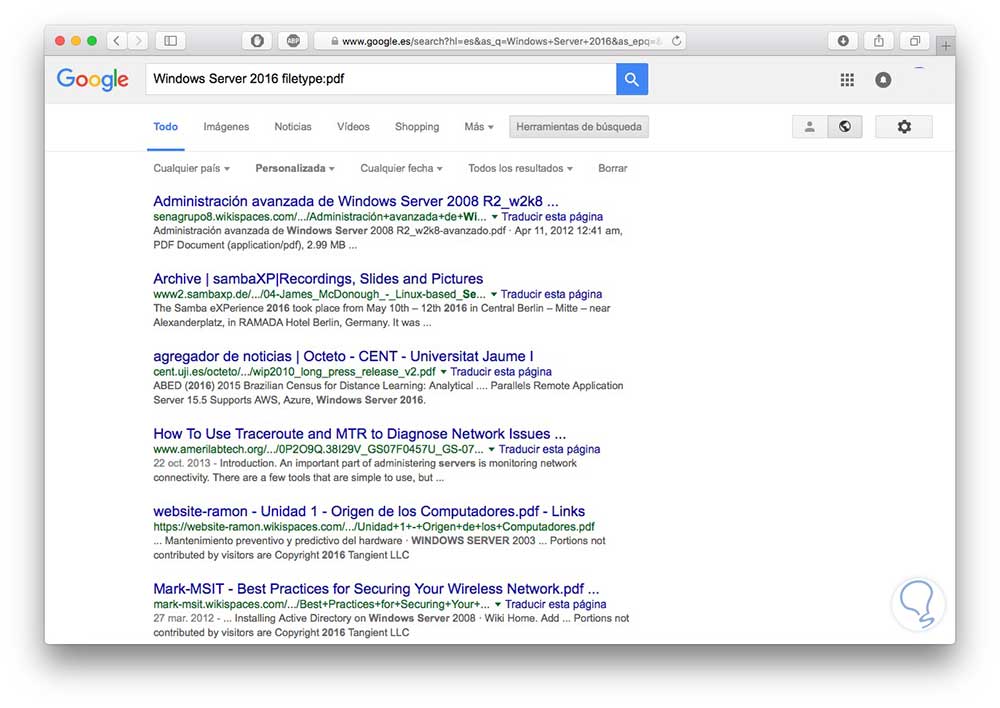The width and height of the screenshot is (1000, 708).
Task: Click the website-ramon.wikispaces.com green URL
Action: (374, 527)
